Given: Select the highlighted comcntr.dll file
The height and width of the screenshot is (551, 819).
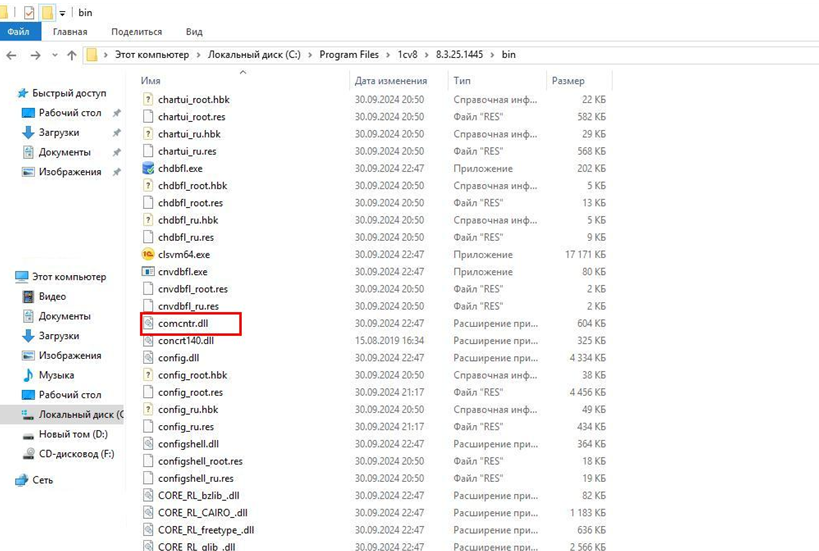Looking at the screenshot, I should click(181, 324).
